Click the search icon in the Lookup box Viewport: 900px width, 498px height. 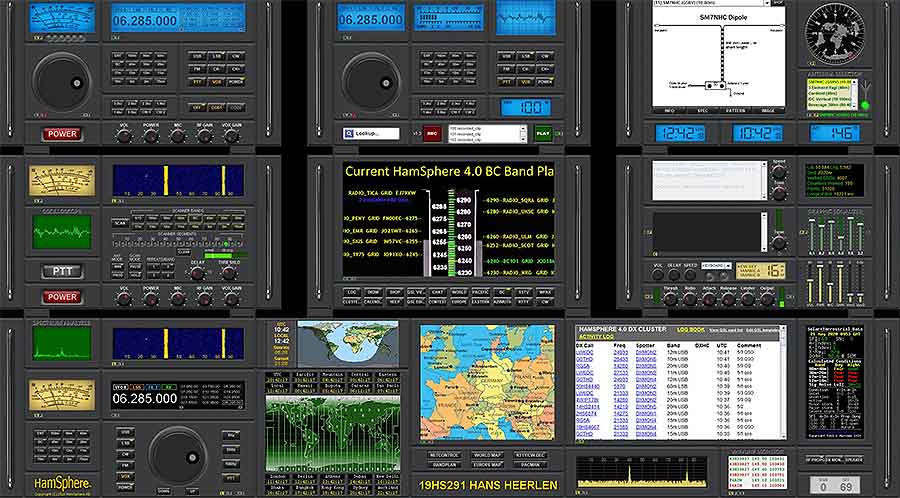(348, 133)
